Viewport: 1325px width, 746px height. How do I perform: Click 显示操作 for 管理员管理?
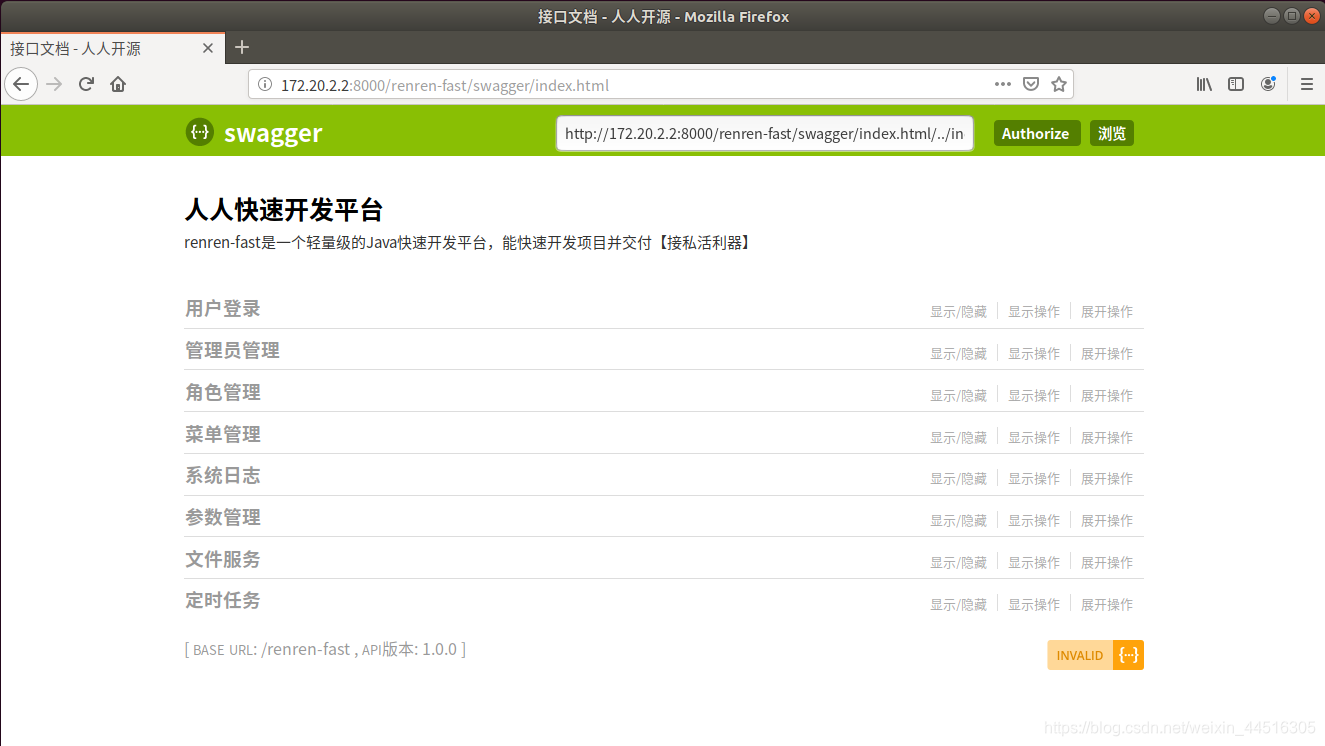1034,354
